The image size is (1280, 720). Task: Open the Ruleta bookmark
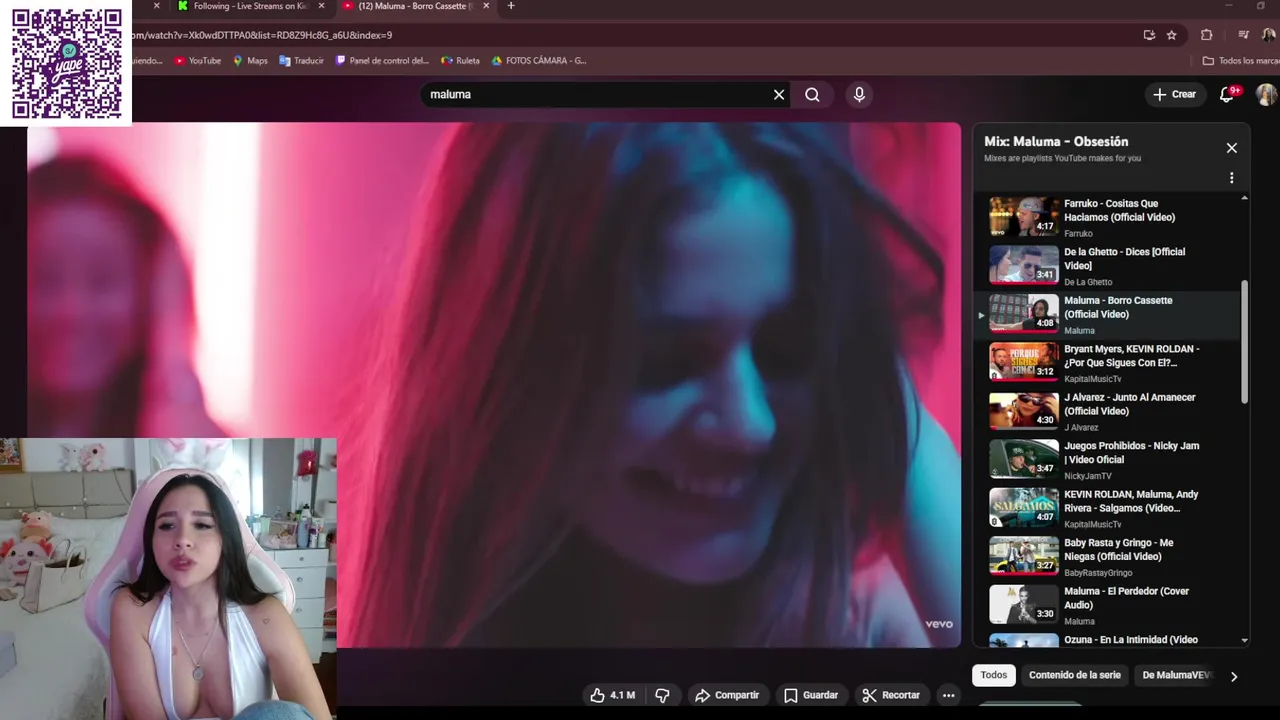(460, 61)
